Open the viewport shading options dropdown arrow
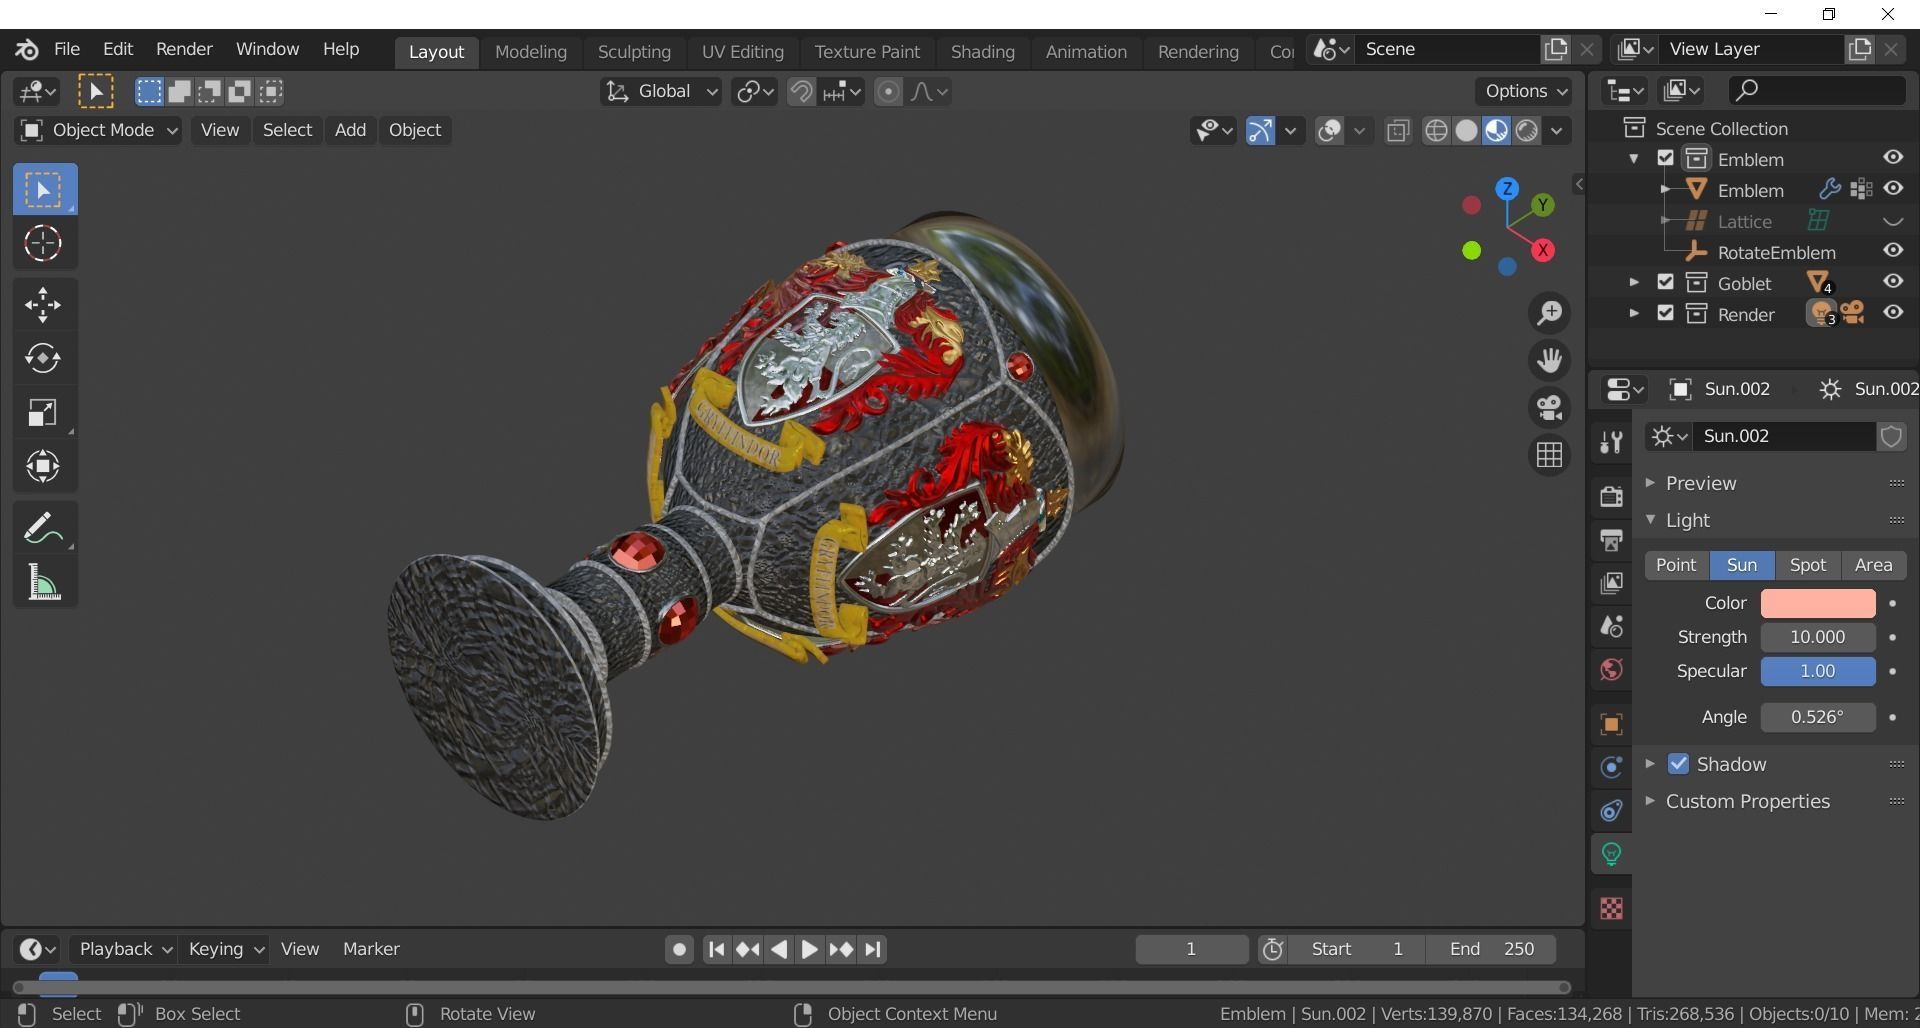Image resolution: width=1920 pixels, height=1028 pixels. tap(1557, 131)
